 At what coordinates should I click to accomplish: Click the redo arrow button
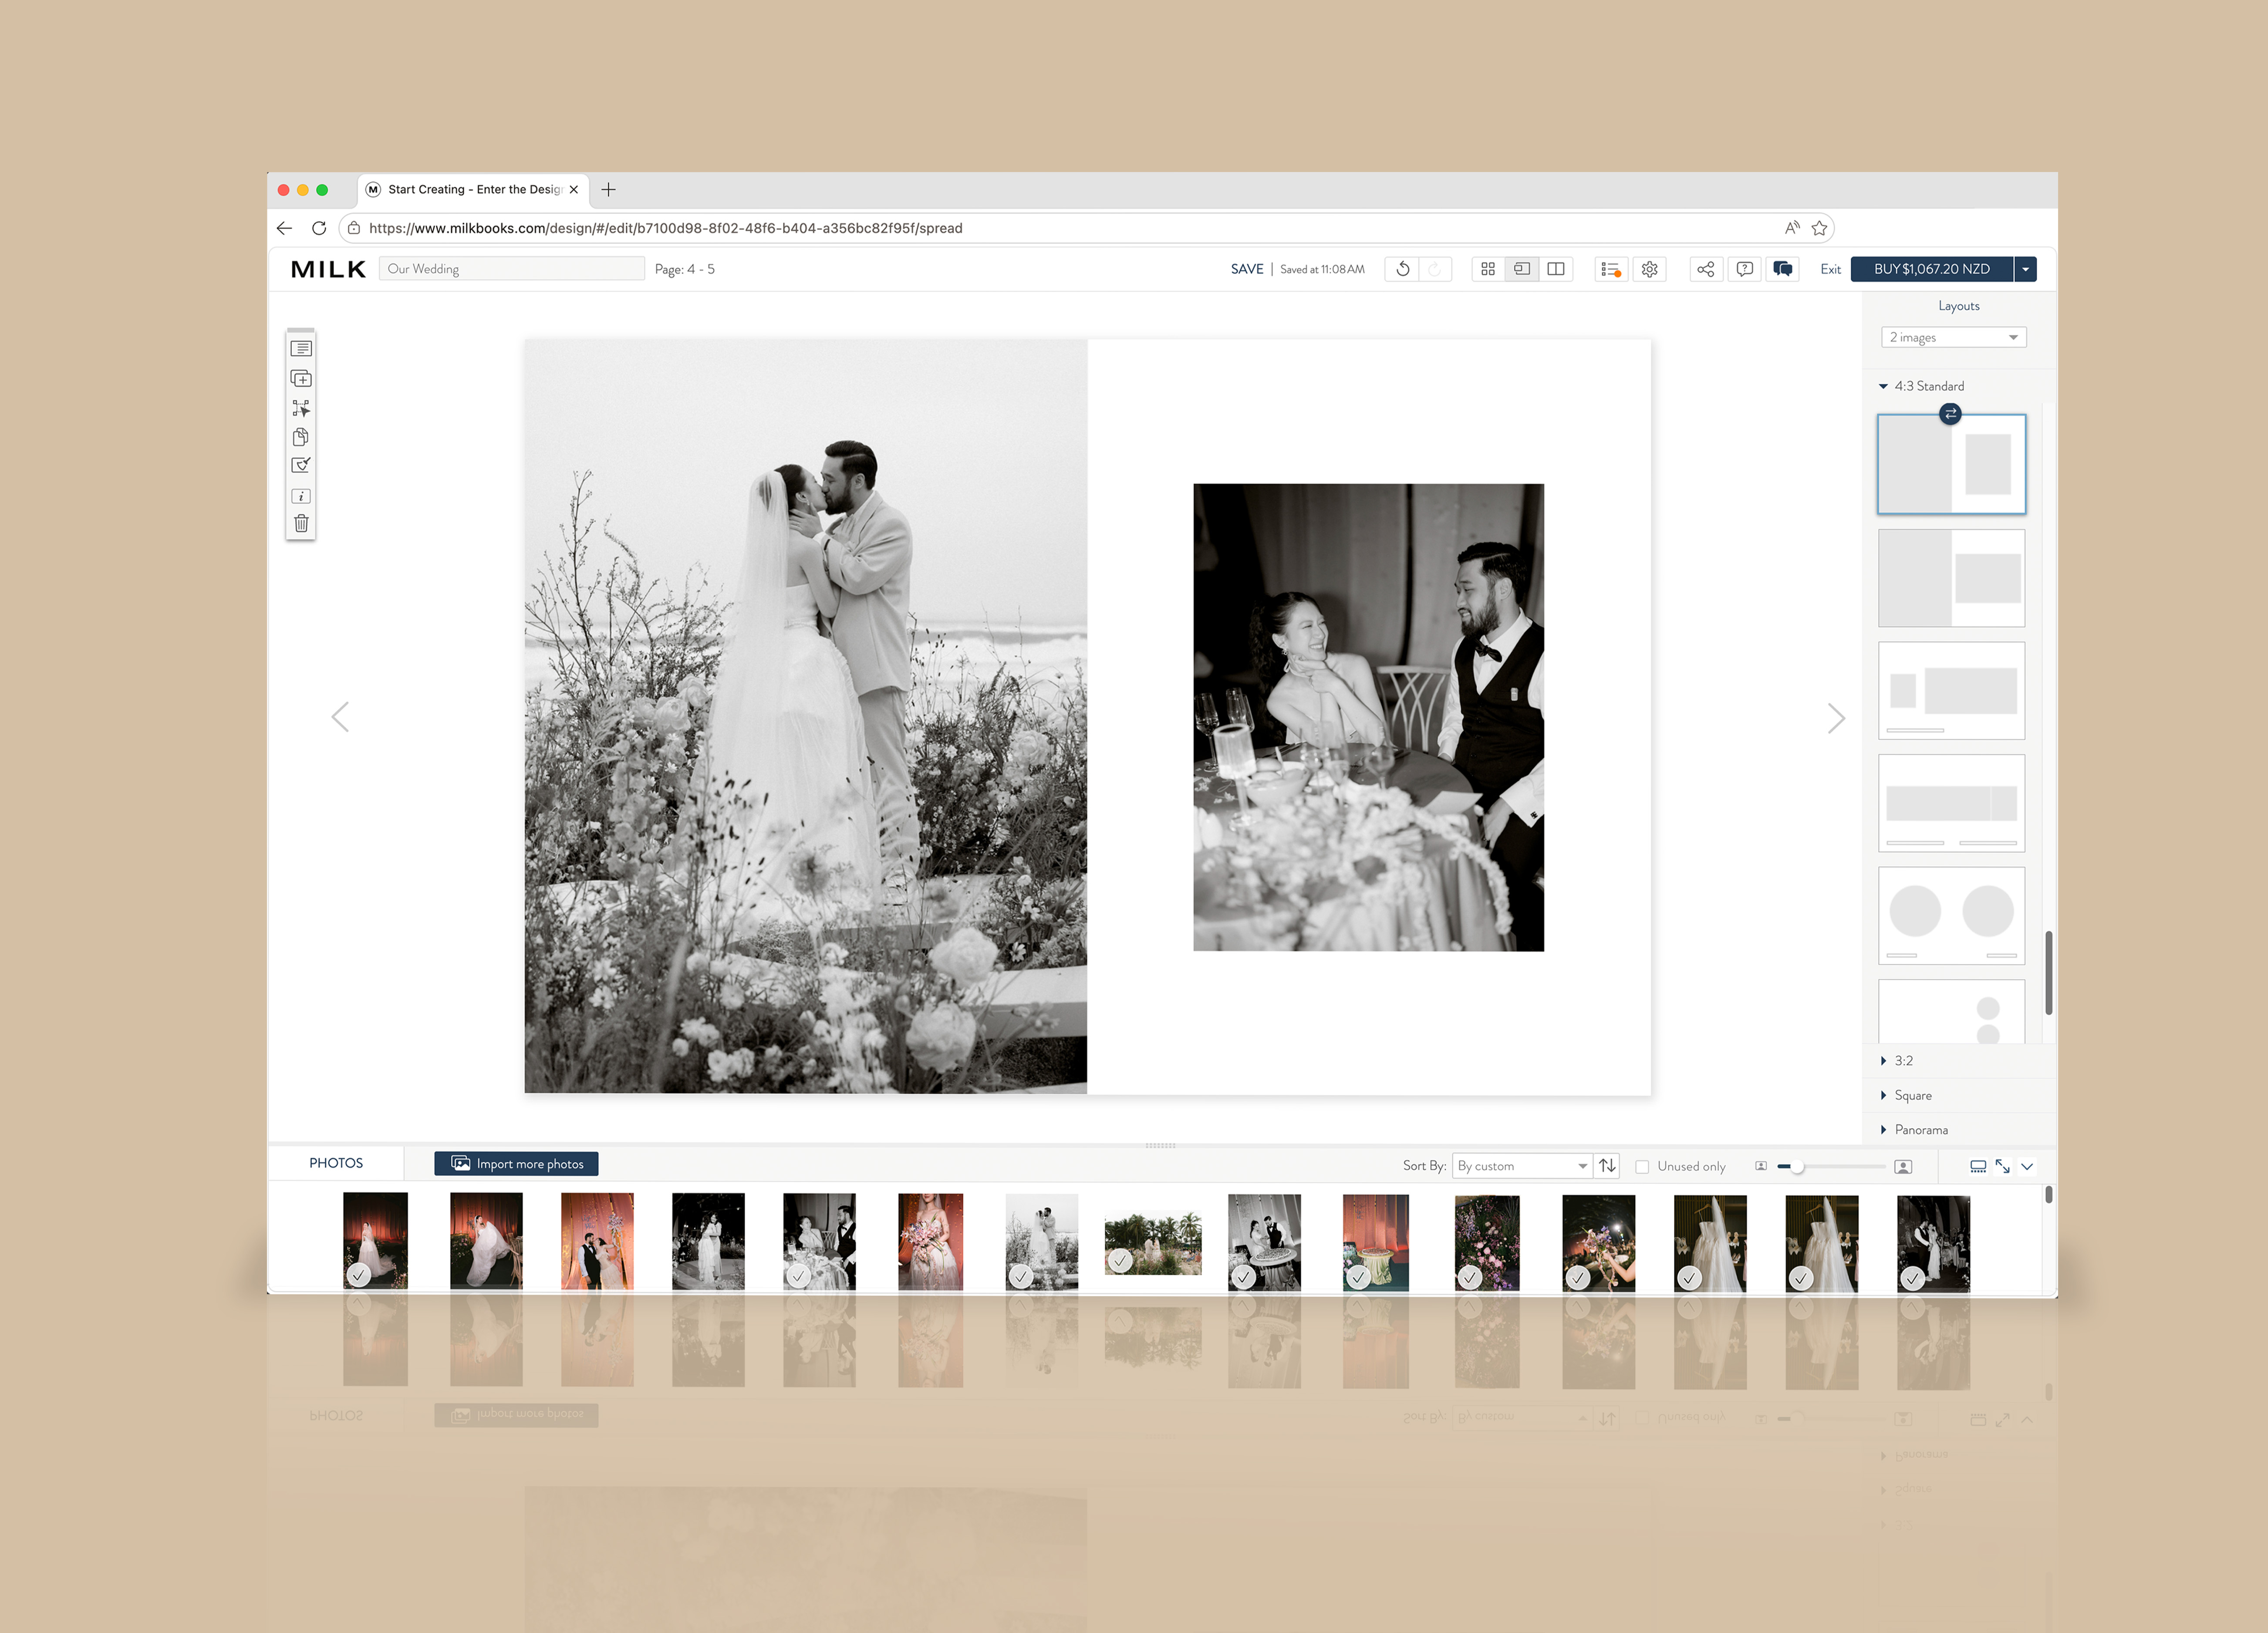tap(1435, 269)
